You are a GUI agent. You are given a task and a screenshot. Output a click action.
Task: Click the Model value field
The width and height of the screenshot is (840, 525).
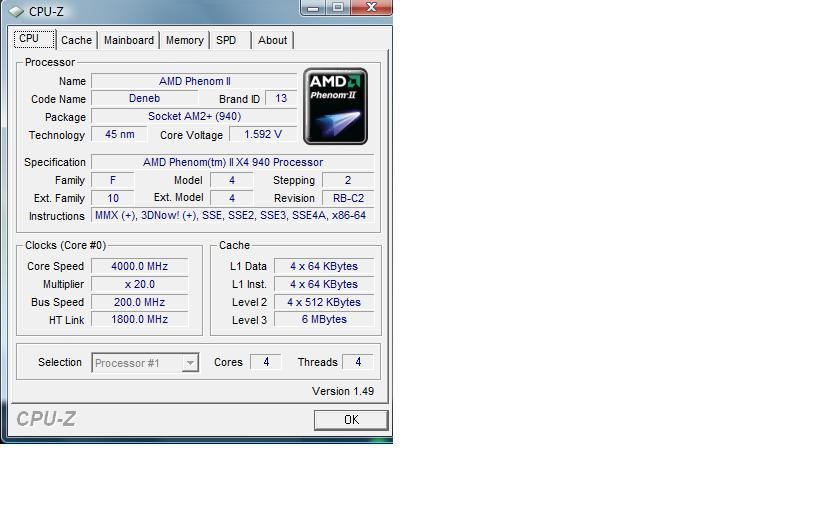tap(231, 180)
